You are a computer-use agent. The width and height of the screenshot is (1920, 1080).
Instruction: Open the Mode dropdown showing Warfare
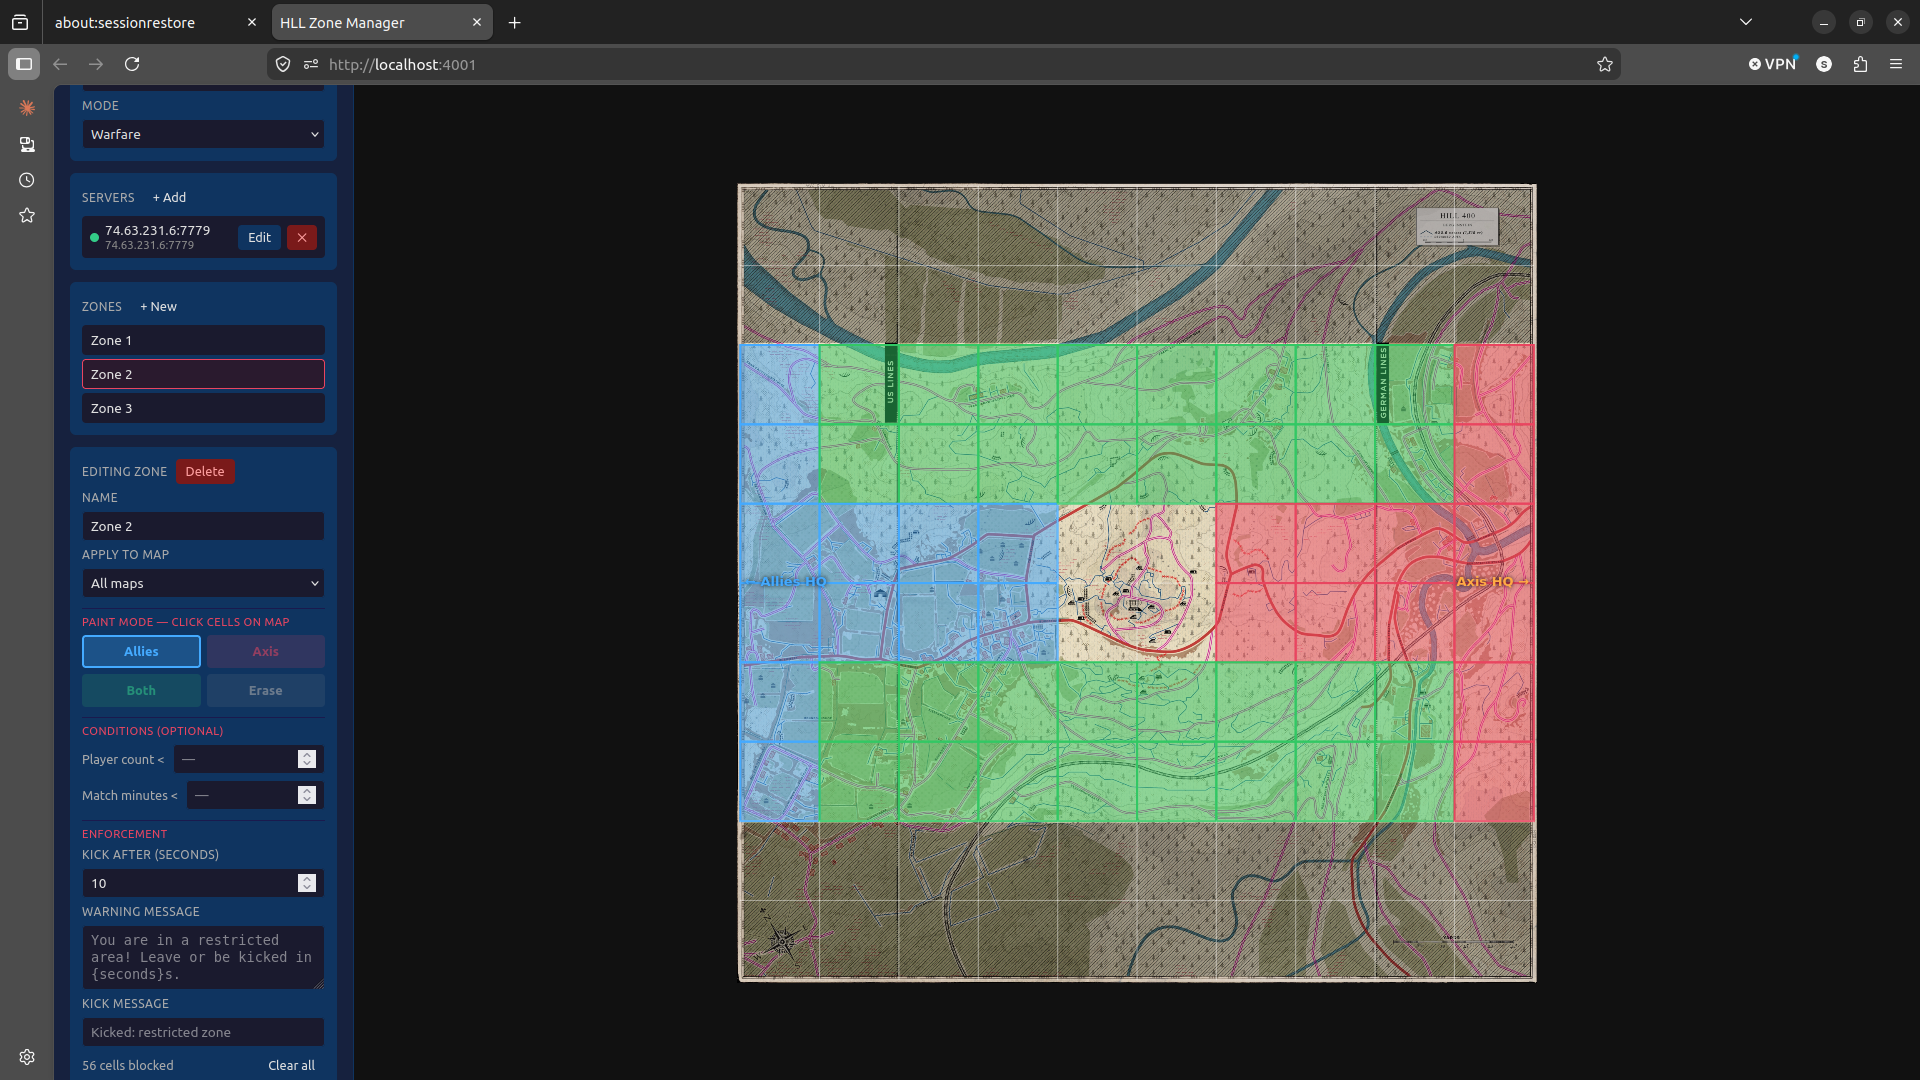[203, 134]
